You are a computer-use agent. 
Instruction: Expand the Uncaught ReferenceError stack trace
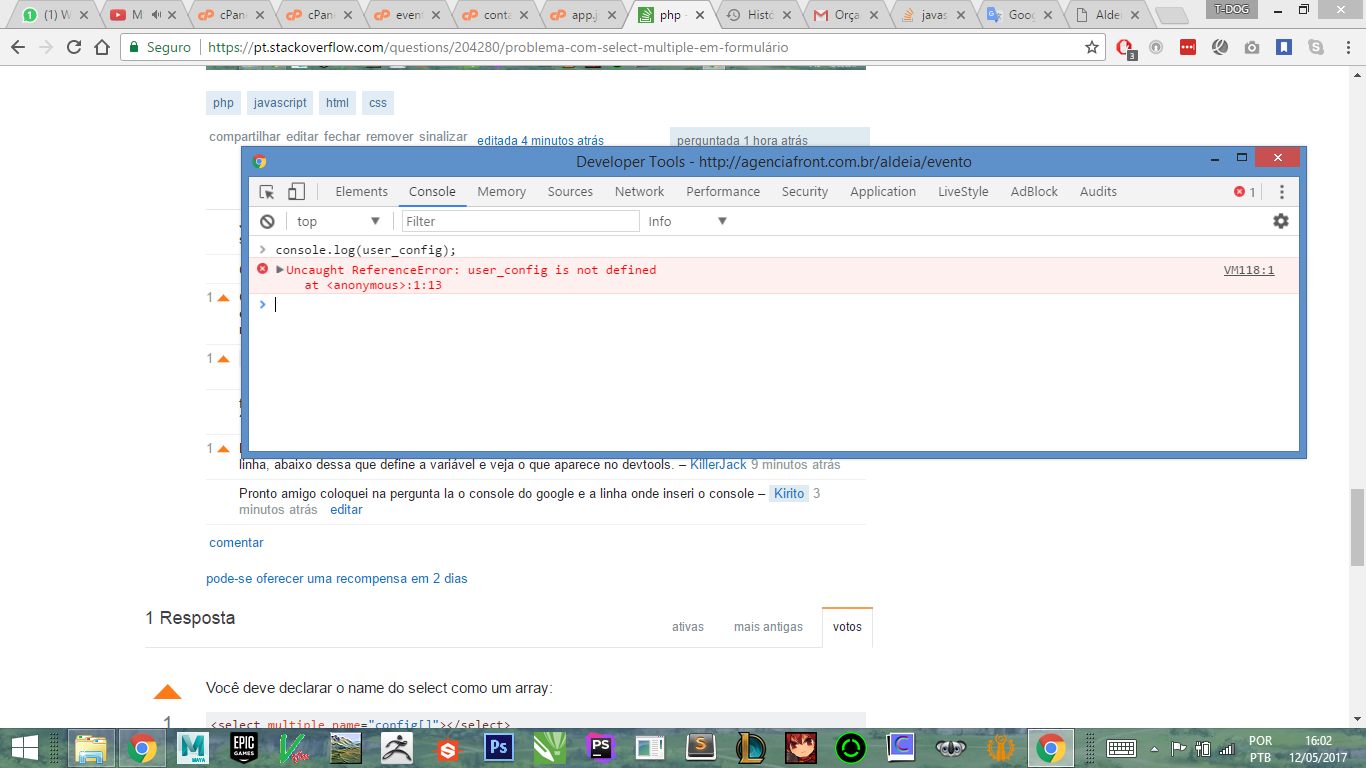point(280,270)
